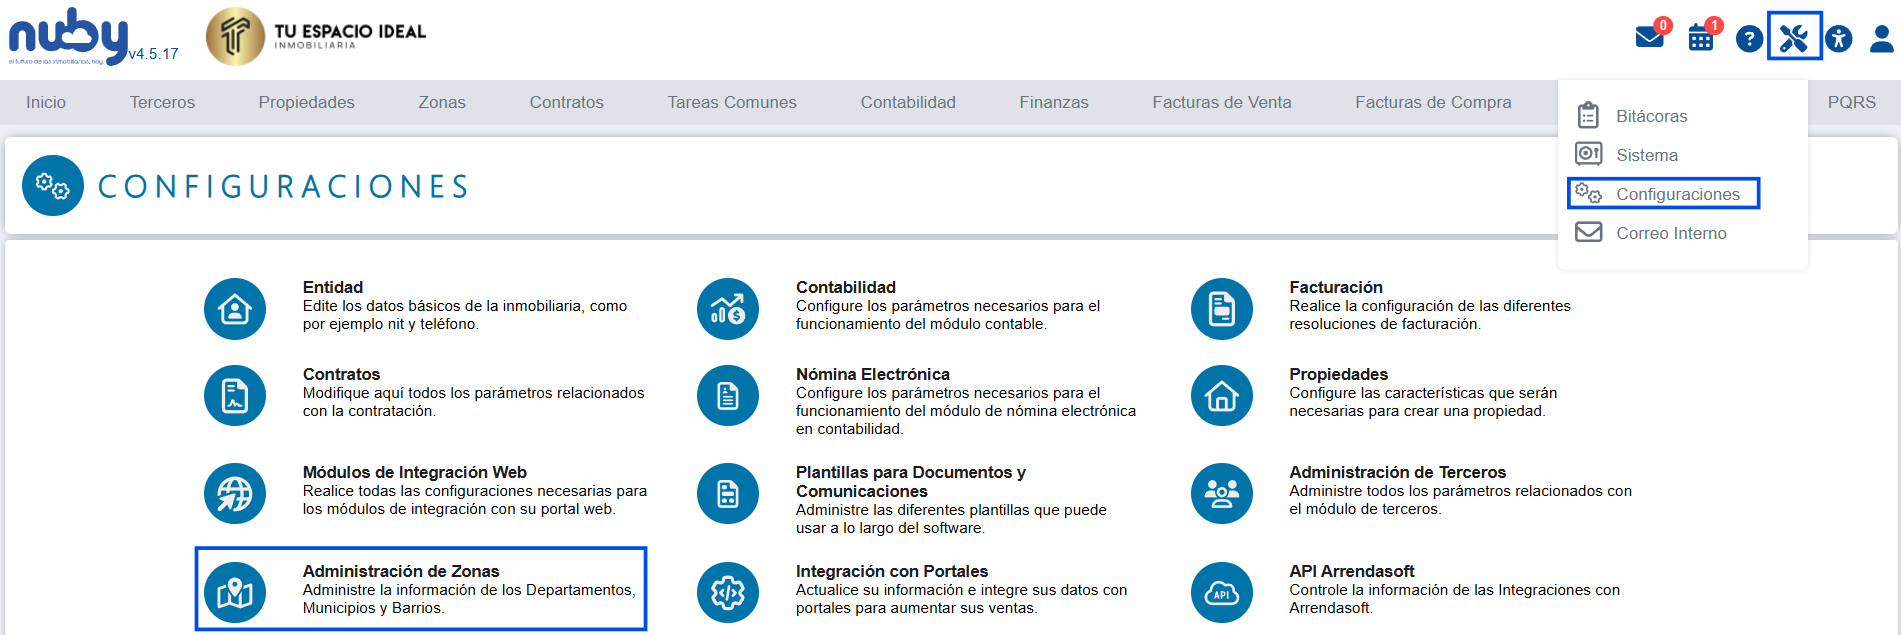Go to the Facturas de Venta tab
Image resolution: width=1901 pixels, height=635 pixels.
pos(1221,102)
